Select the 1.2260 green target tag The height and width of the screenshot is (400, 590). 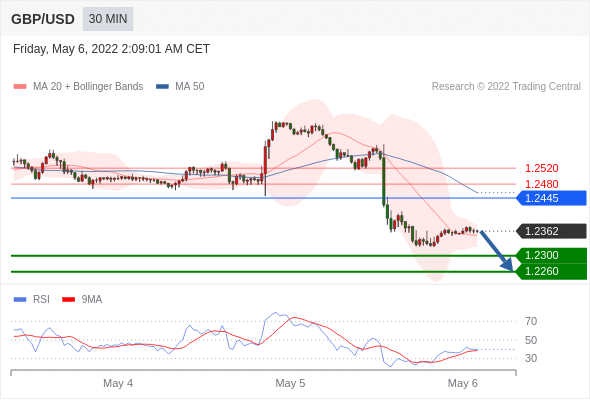[551, 271]
